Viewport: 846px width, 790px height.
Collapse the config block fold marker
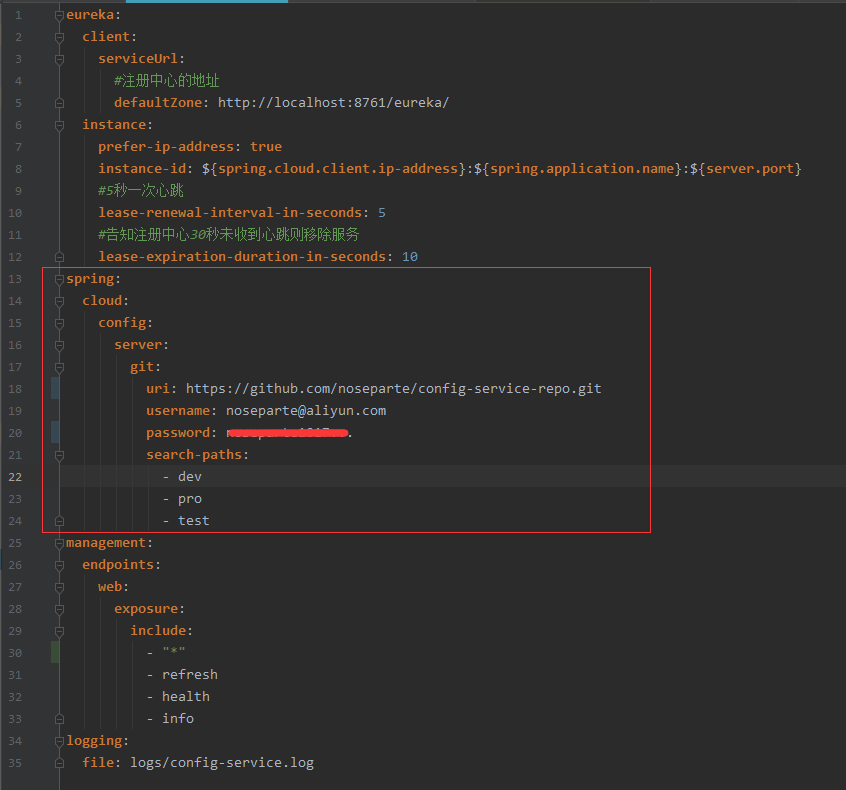(59, 323)
